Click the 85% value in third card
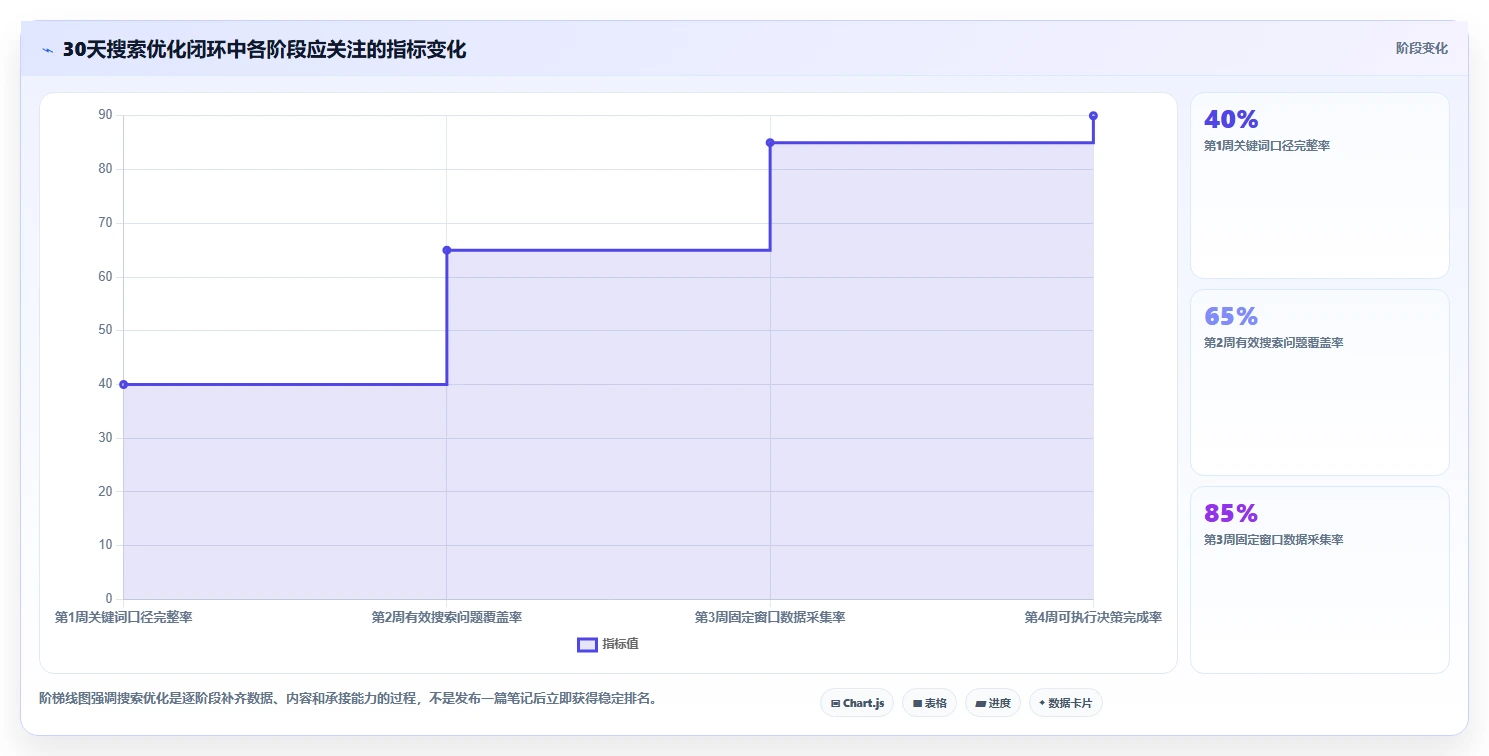This screenshot has width=1489, height=756. click(x=1231, y=513)
